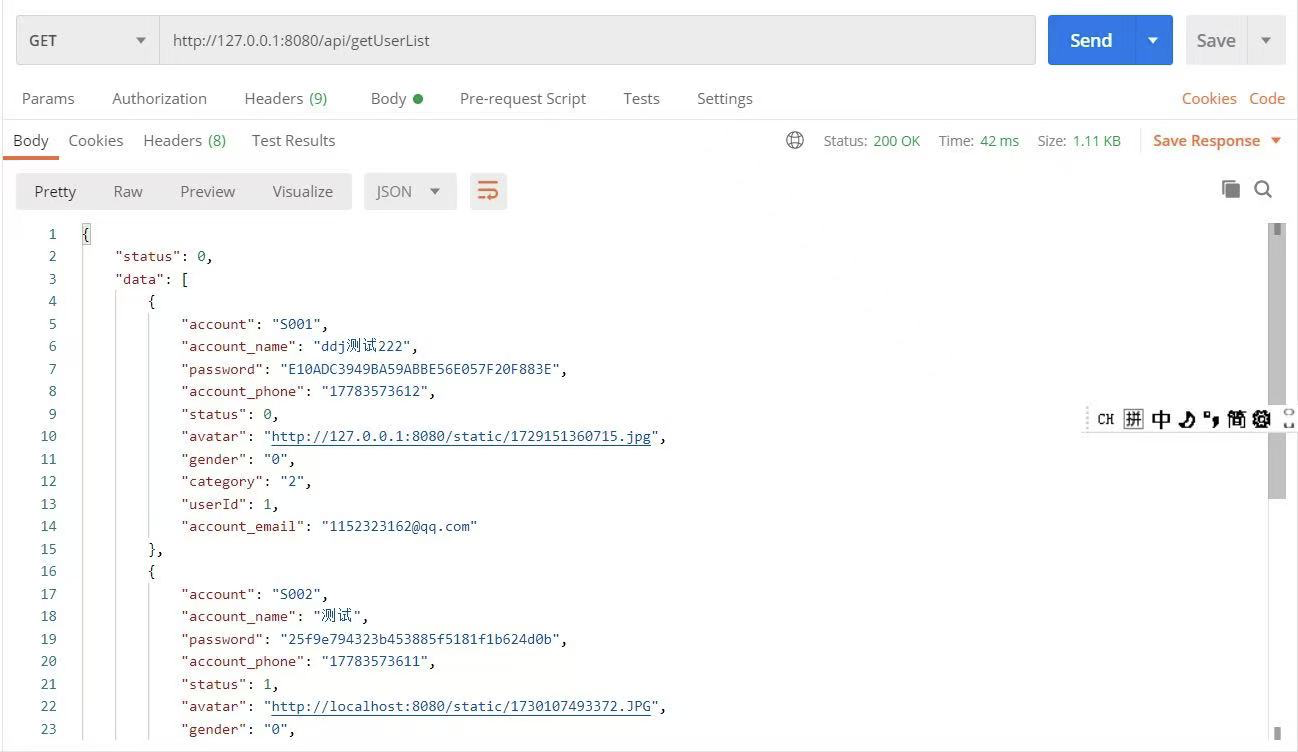This screenshot has width=1298, height=752.
Task: Expand the Save Response dropdown
Action: tap(1276, 140)
